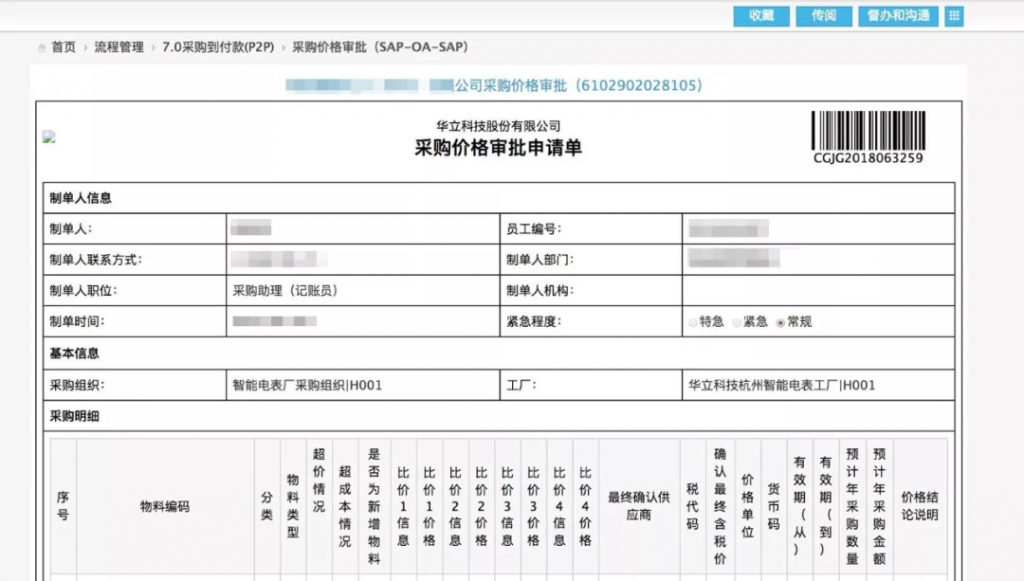Click the 收藏 button
Image resolution: width=1024 pixels, height=581 pixels.
point(761,16)
